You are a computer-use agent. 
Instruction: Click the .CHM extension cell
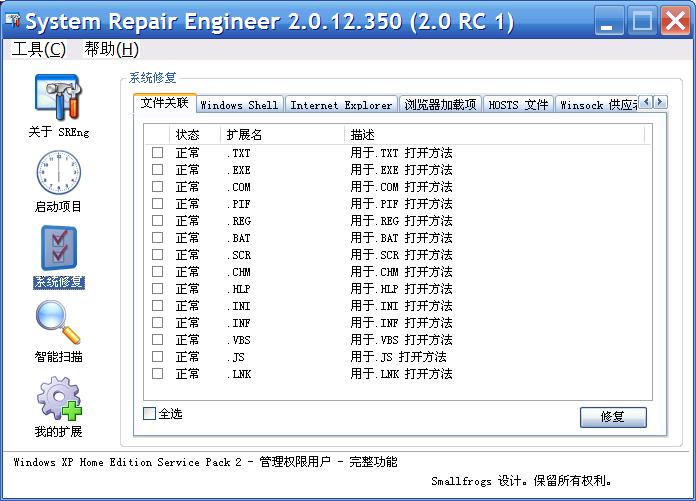tap(239, 272)
